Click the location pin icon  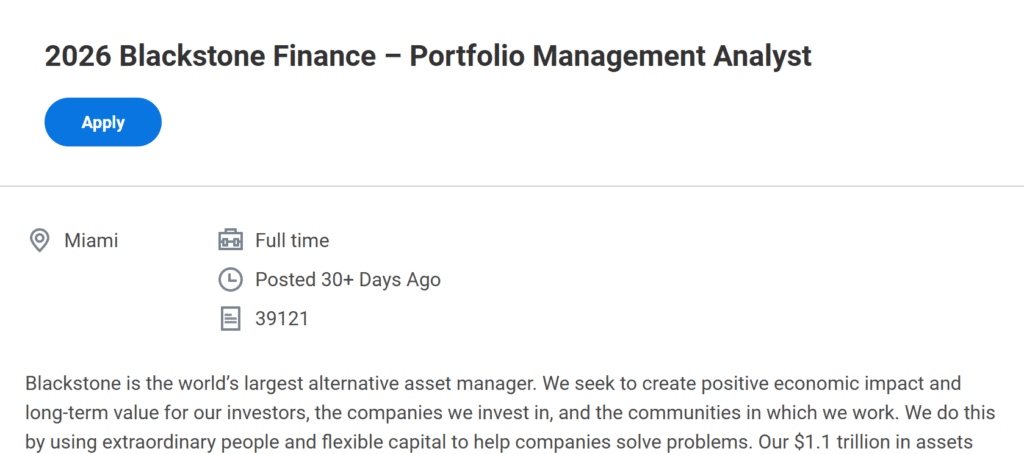[x=40, y=240]
